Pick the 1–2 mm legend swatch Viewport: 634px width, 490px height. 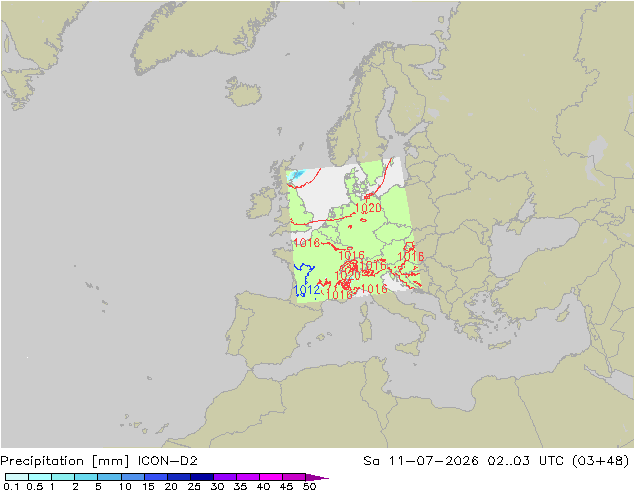coord(63,477)
